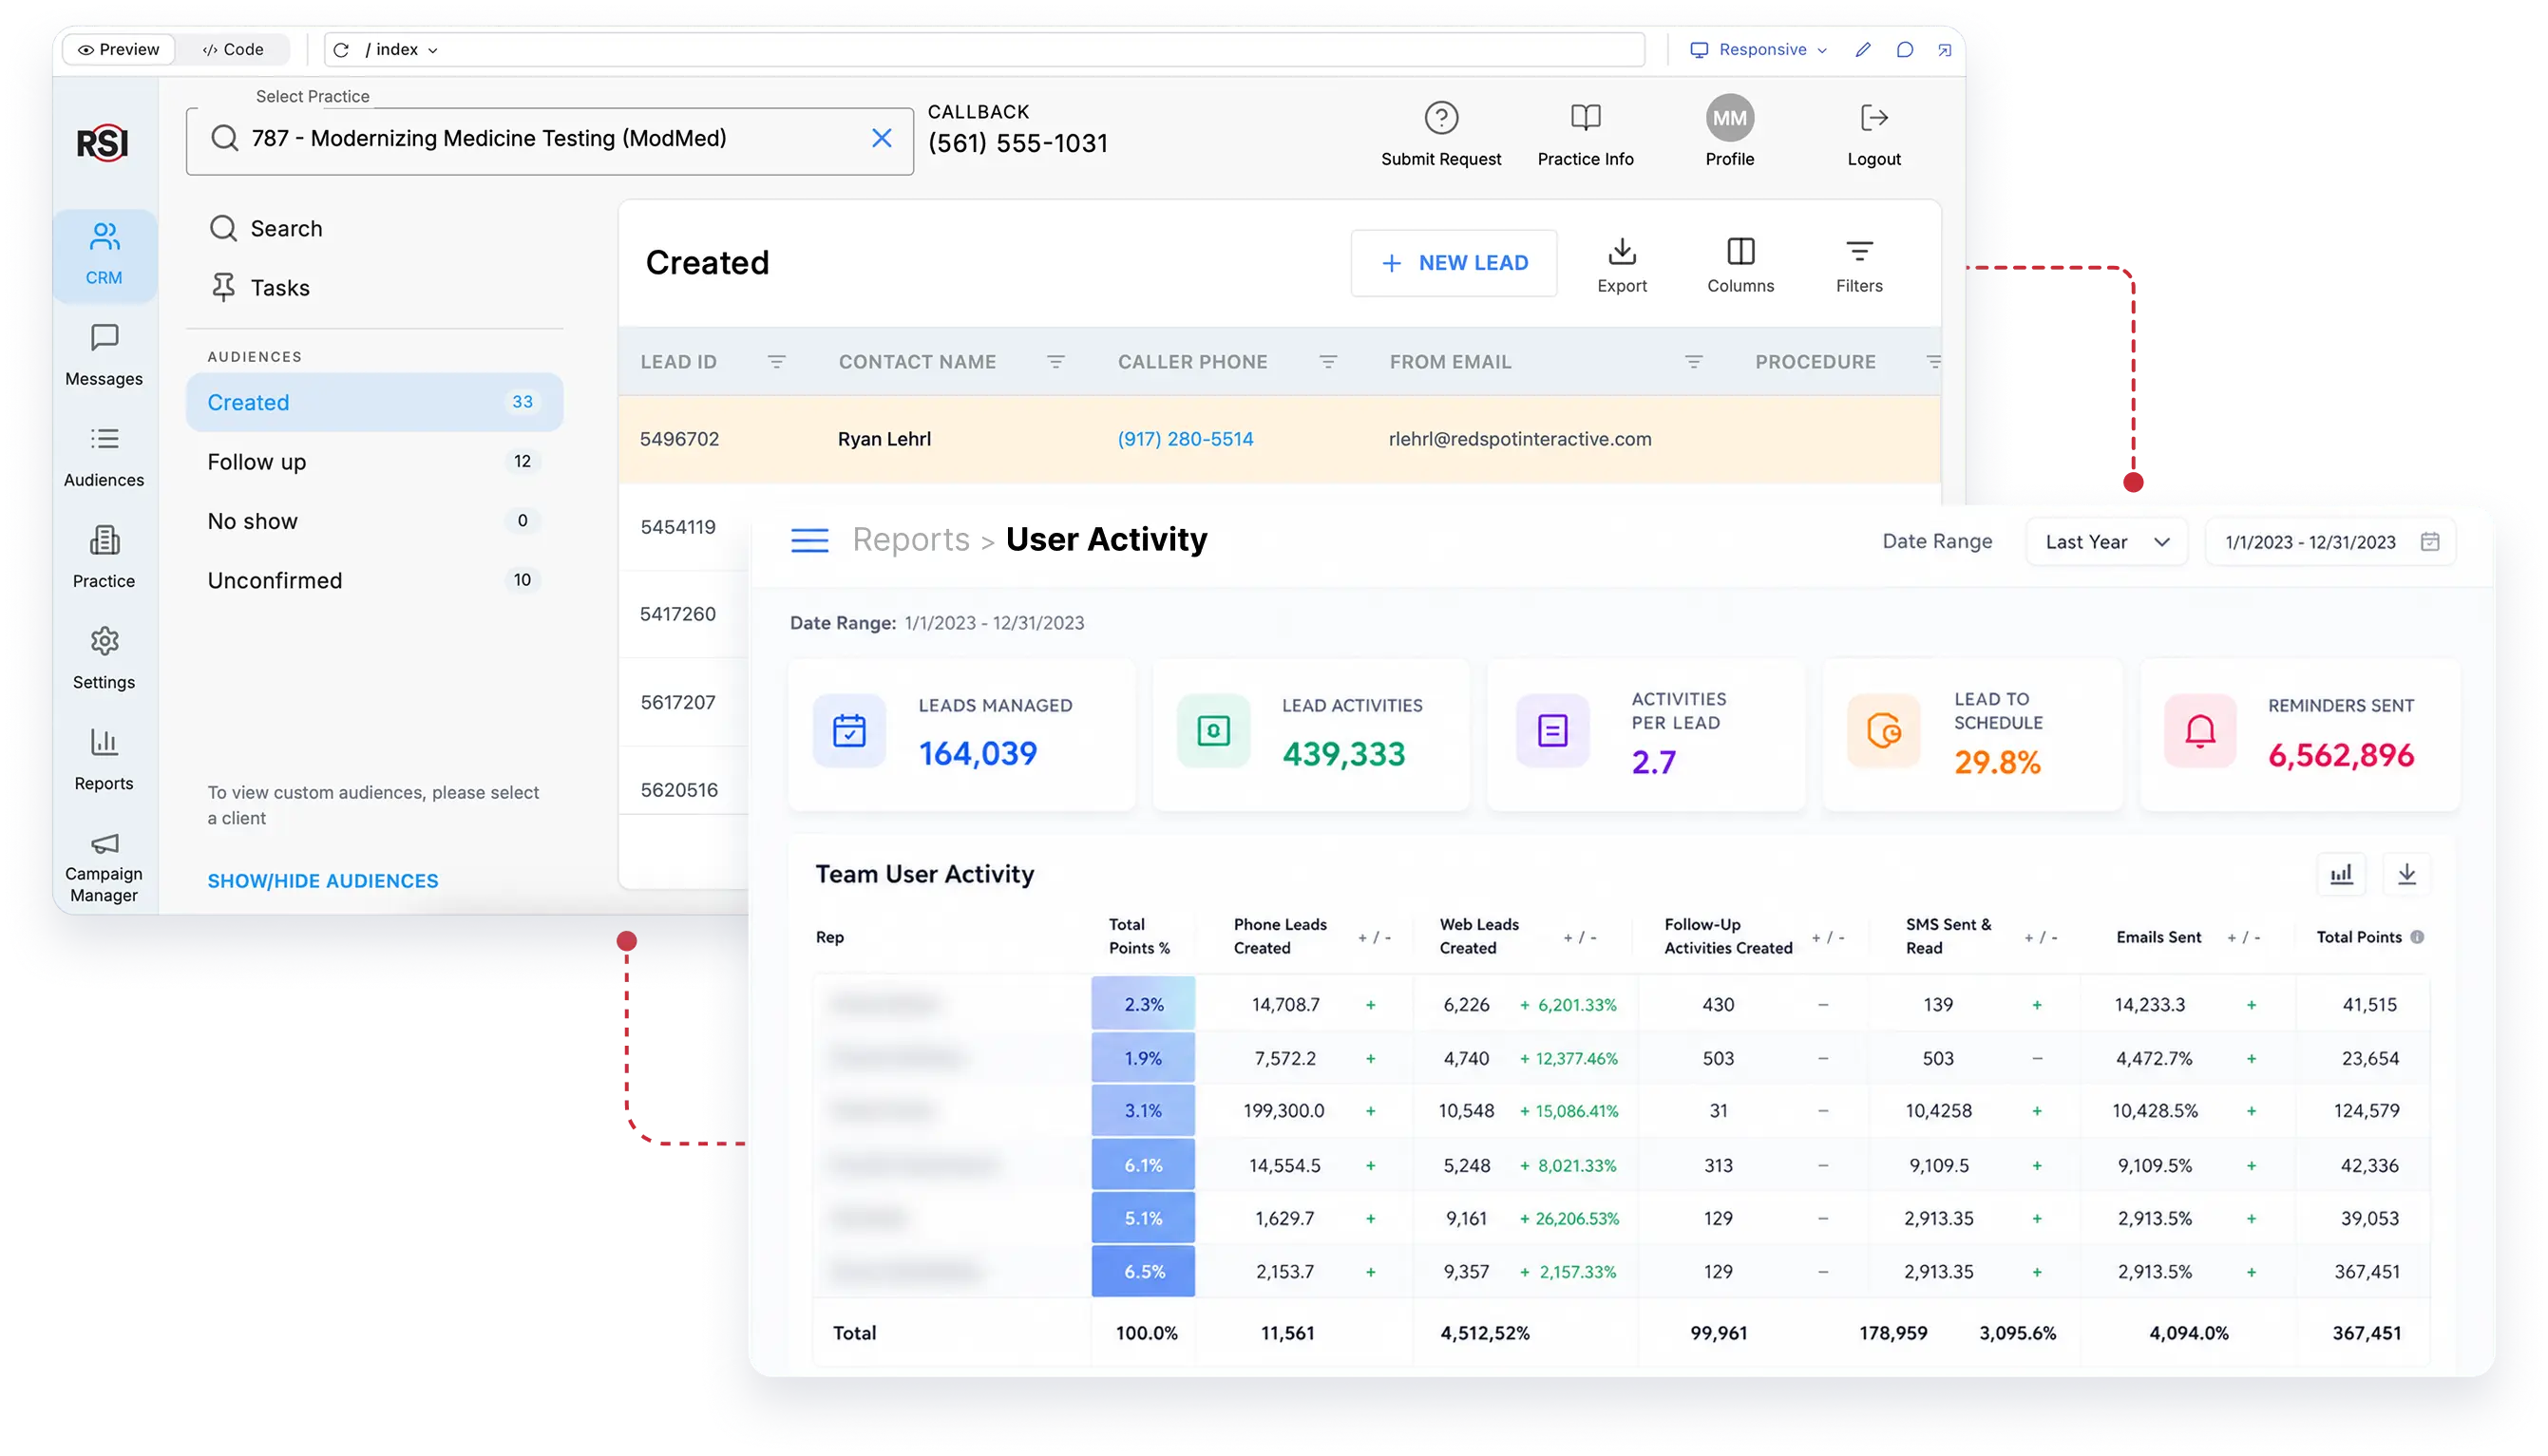Open Audiences in the left sidebar
2548x1456 pixels.
pyautogui.click(x=104, y=457)
